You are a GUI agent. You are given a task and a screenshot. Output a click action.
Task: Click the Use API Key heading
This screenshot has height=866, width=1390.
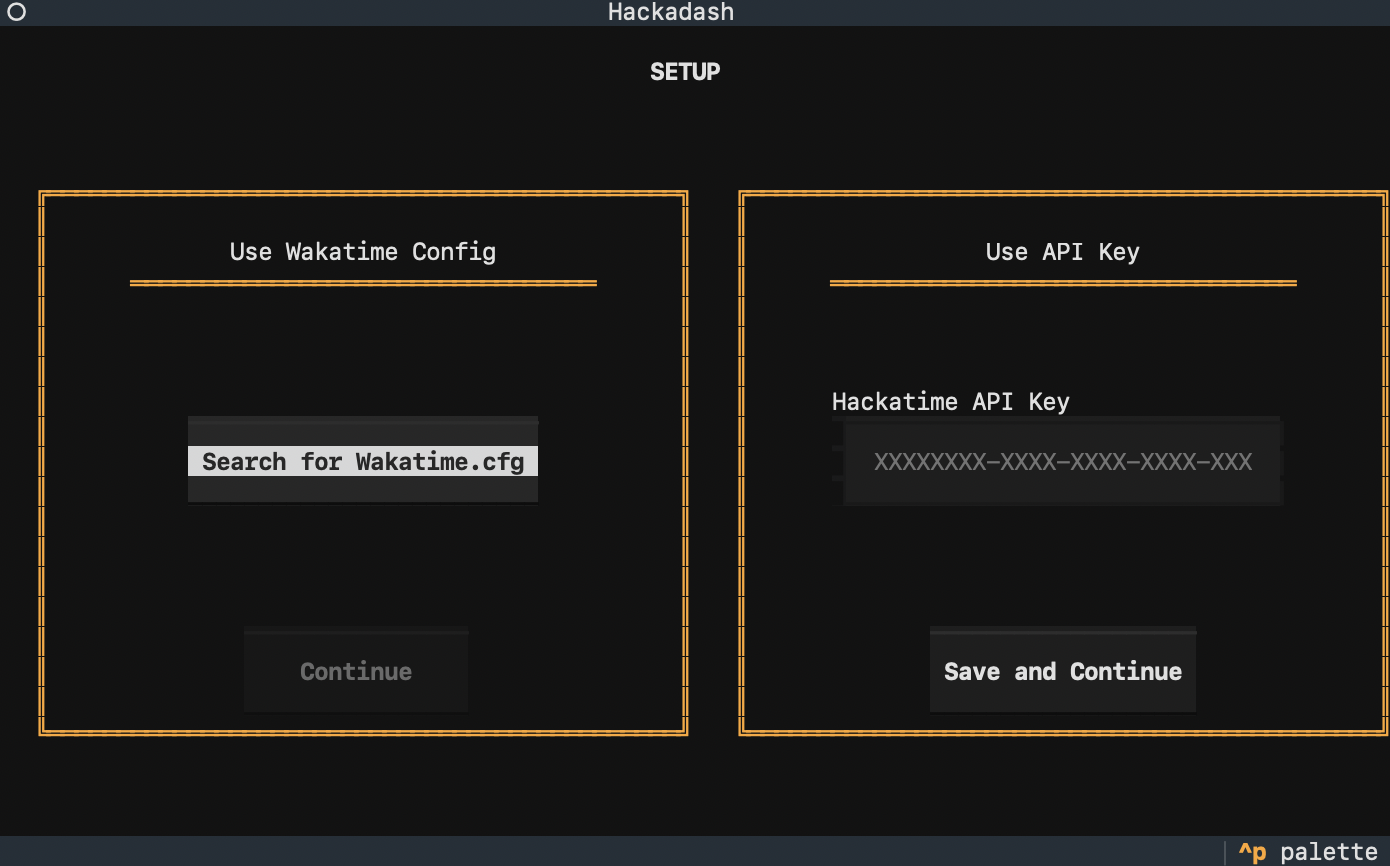click(x=1063, y=252)
